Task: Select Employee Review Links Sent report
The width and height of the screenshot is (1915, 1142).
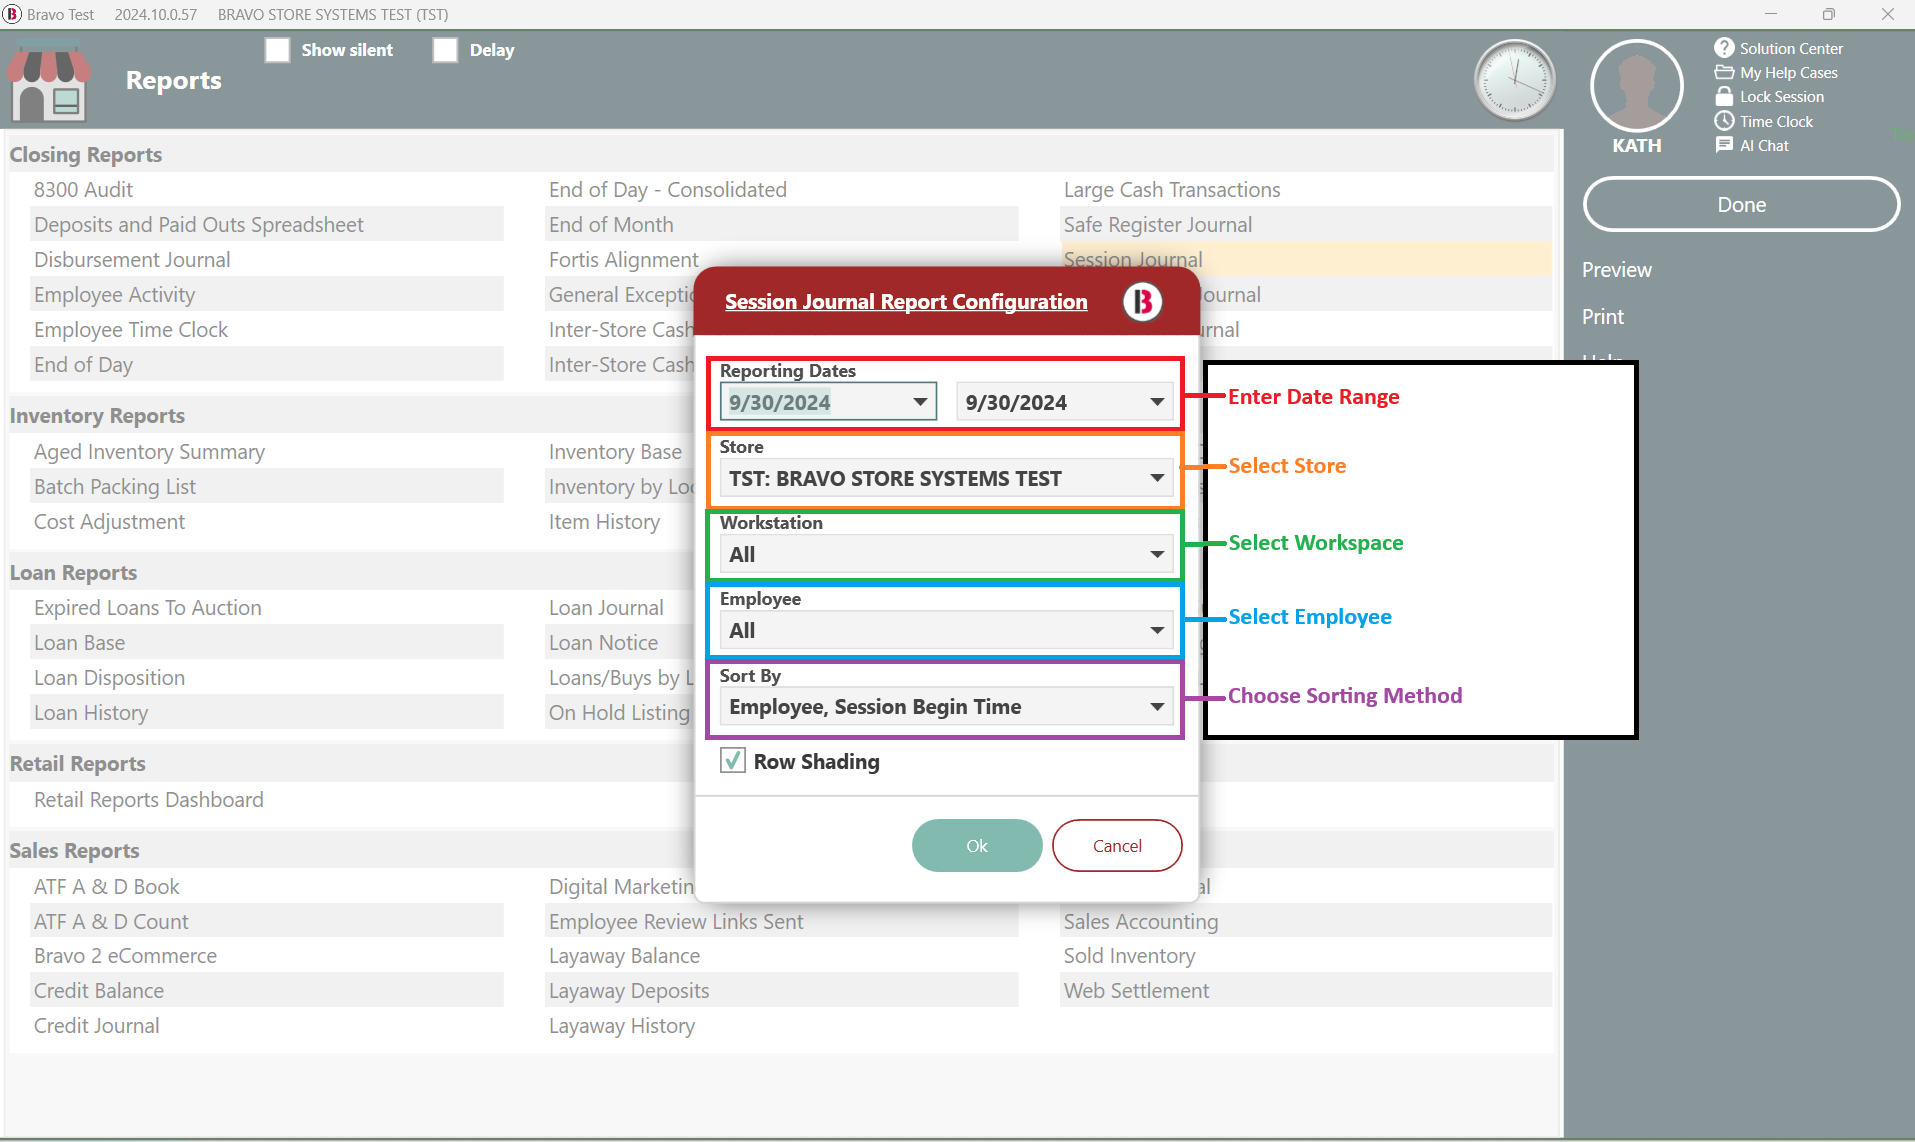Action: pyautogui.click(x=675, y=921)
